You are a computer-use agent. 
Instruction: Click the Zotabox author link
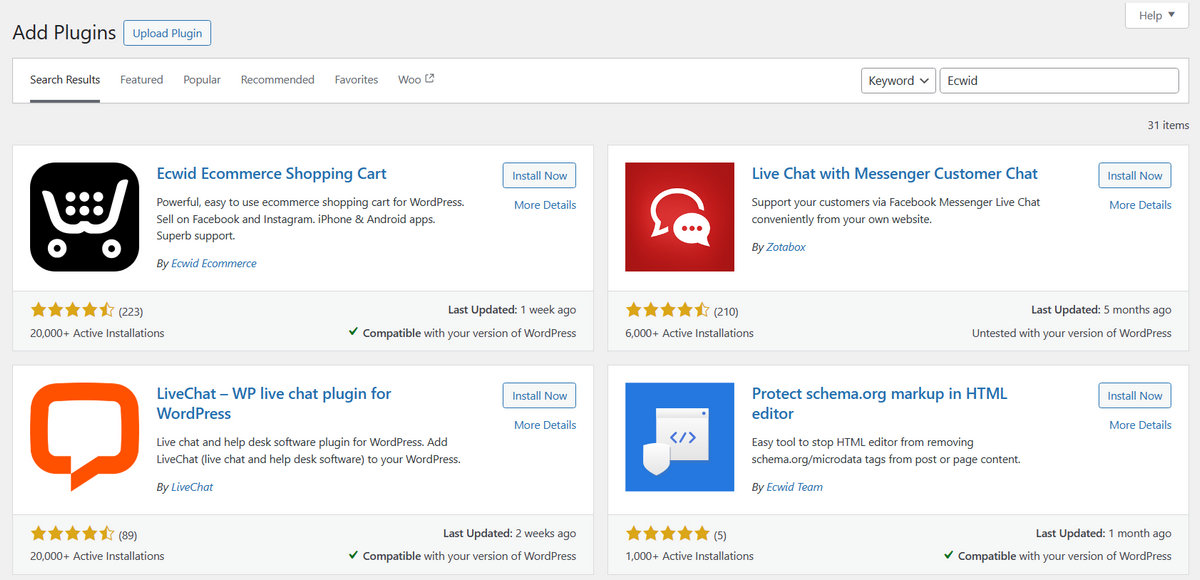pos(786,246)
